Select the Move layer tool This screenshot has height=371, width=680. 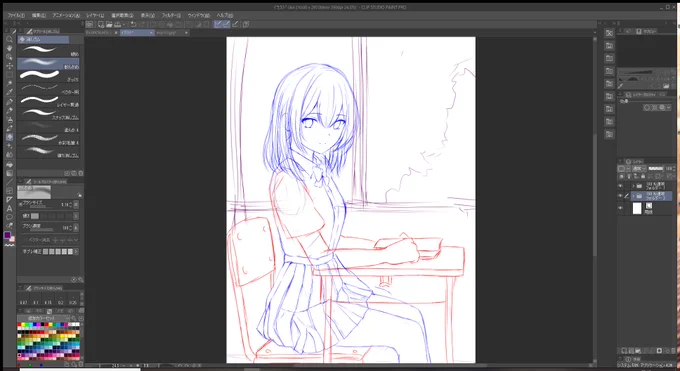[x=9, y=66]
